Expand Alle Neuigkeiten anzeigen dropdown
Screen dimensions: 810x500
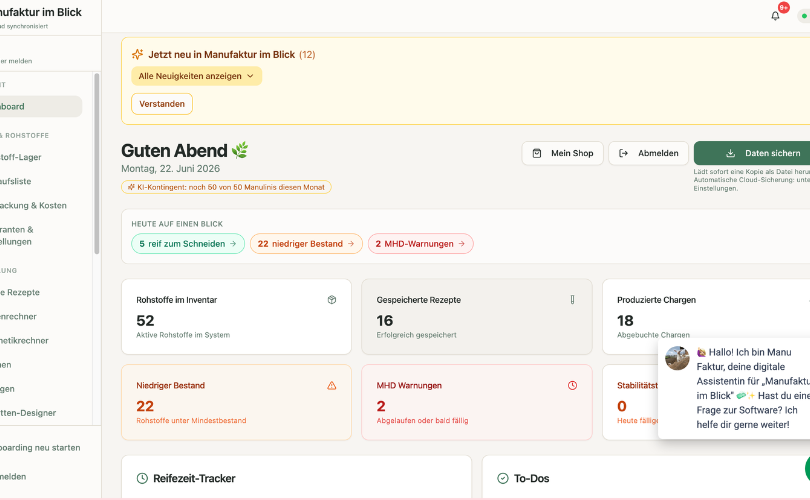pos(196,76)
